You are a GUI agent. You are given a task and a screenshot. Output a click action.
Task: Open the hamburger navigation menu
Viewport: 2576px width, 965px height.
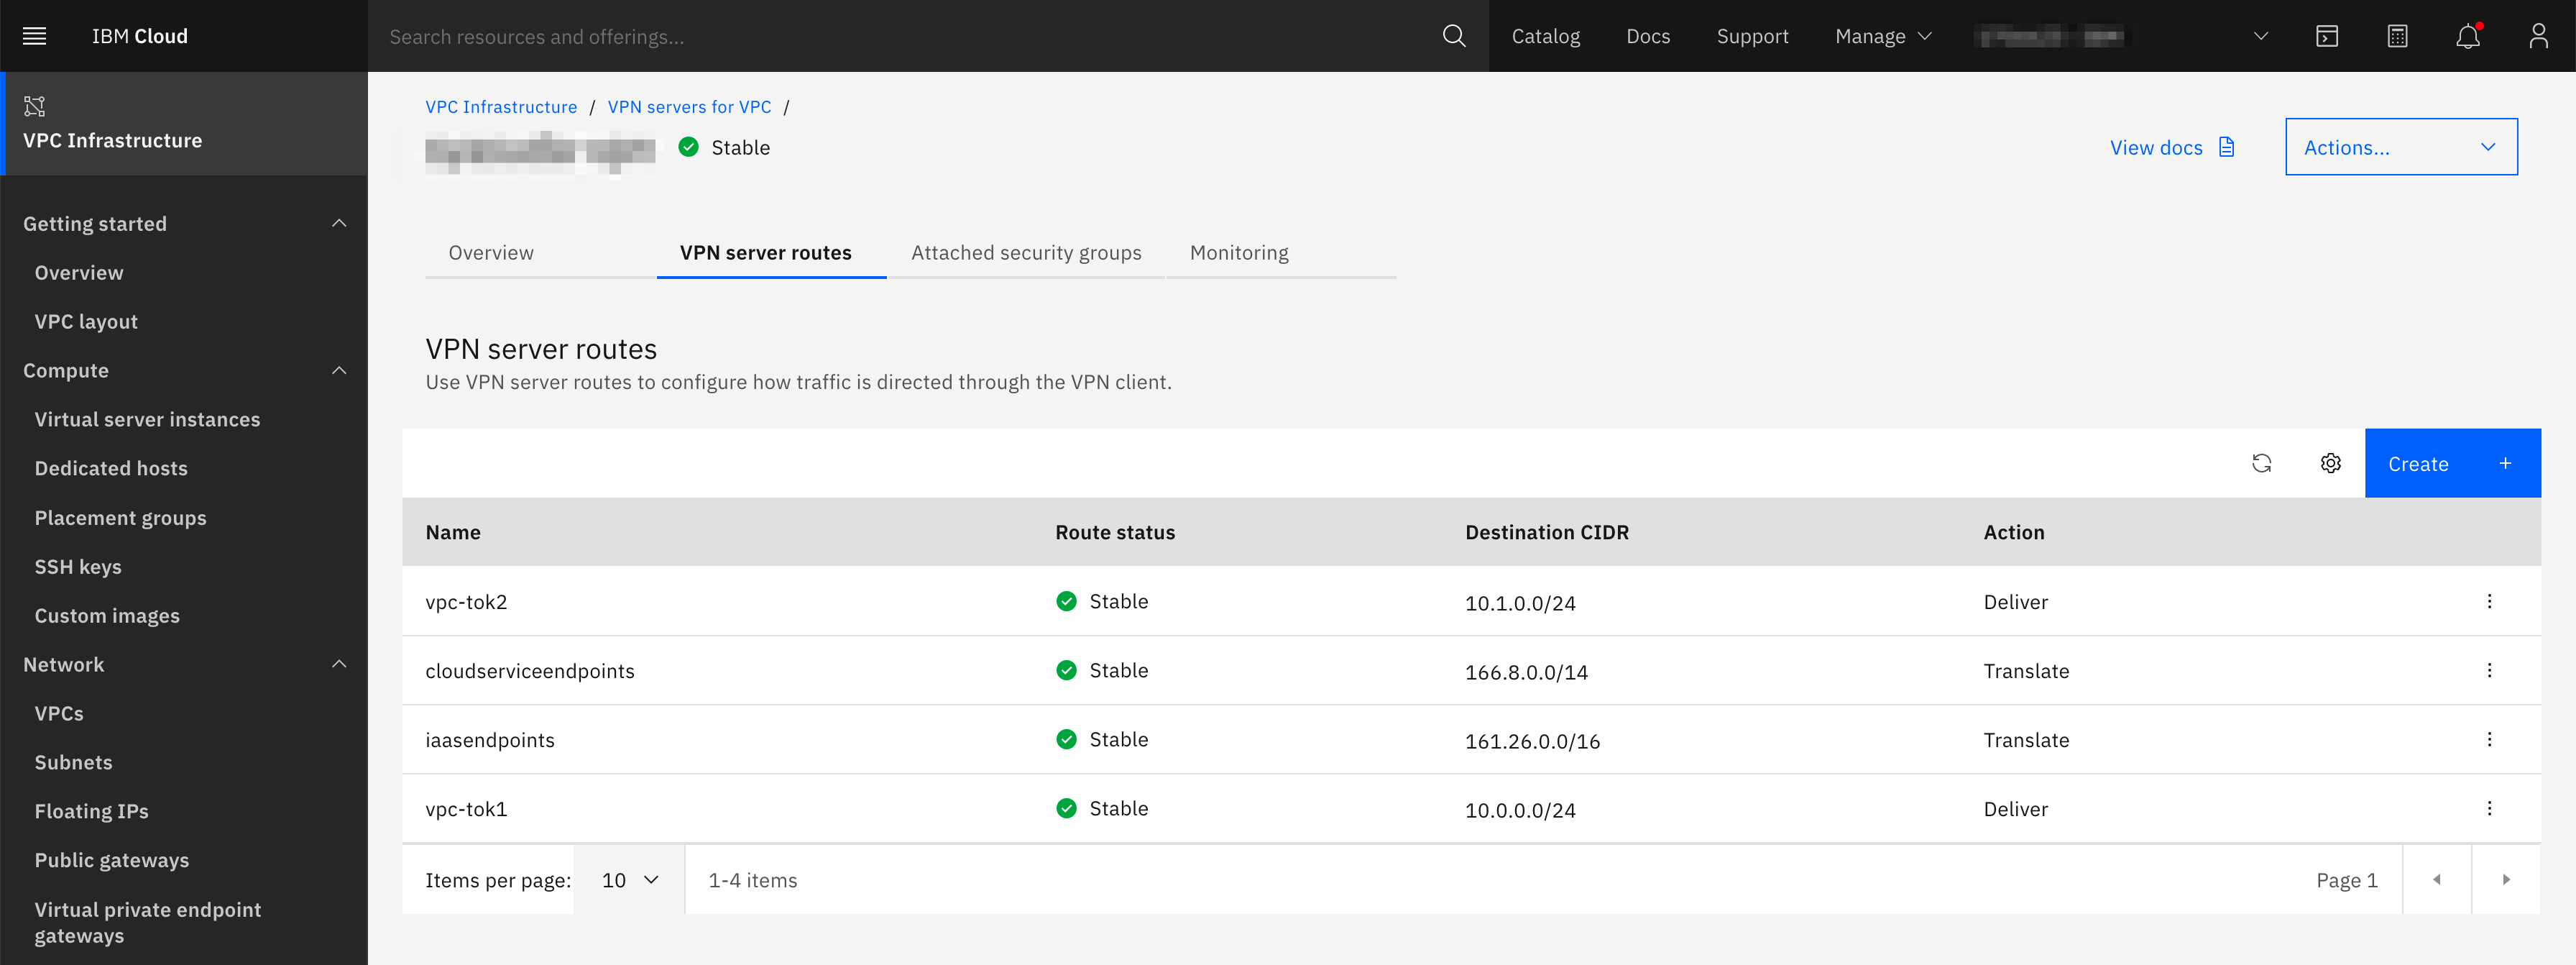click(35, 36)
